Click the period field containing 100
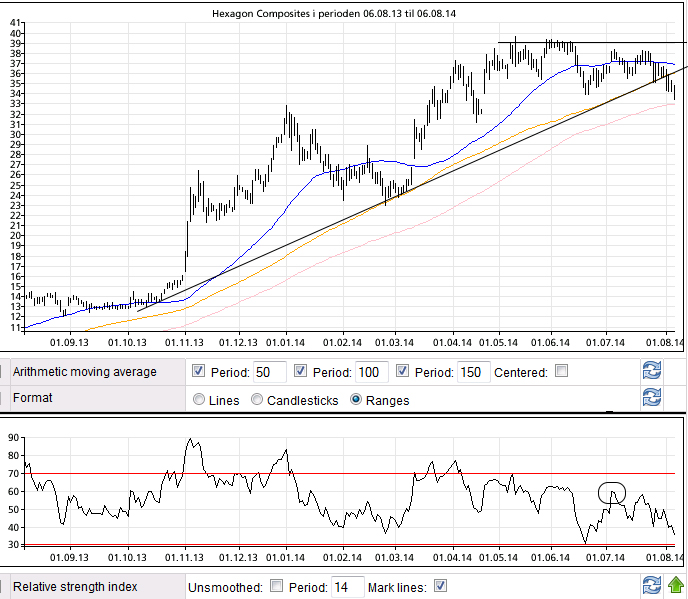The height and width of the screenshot is (599, 688). [371, 372]
